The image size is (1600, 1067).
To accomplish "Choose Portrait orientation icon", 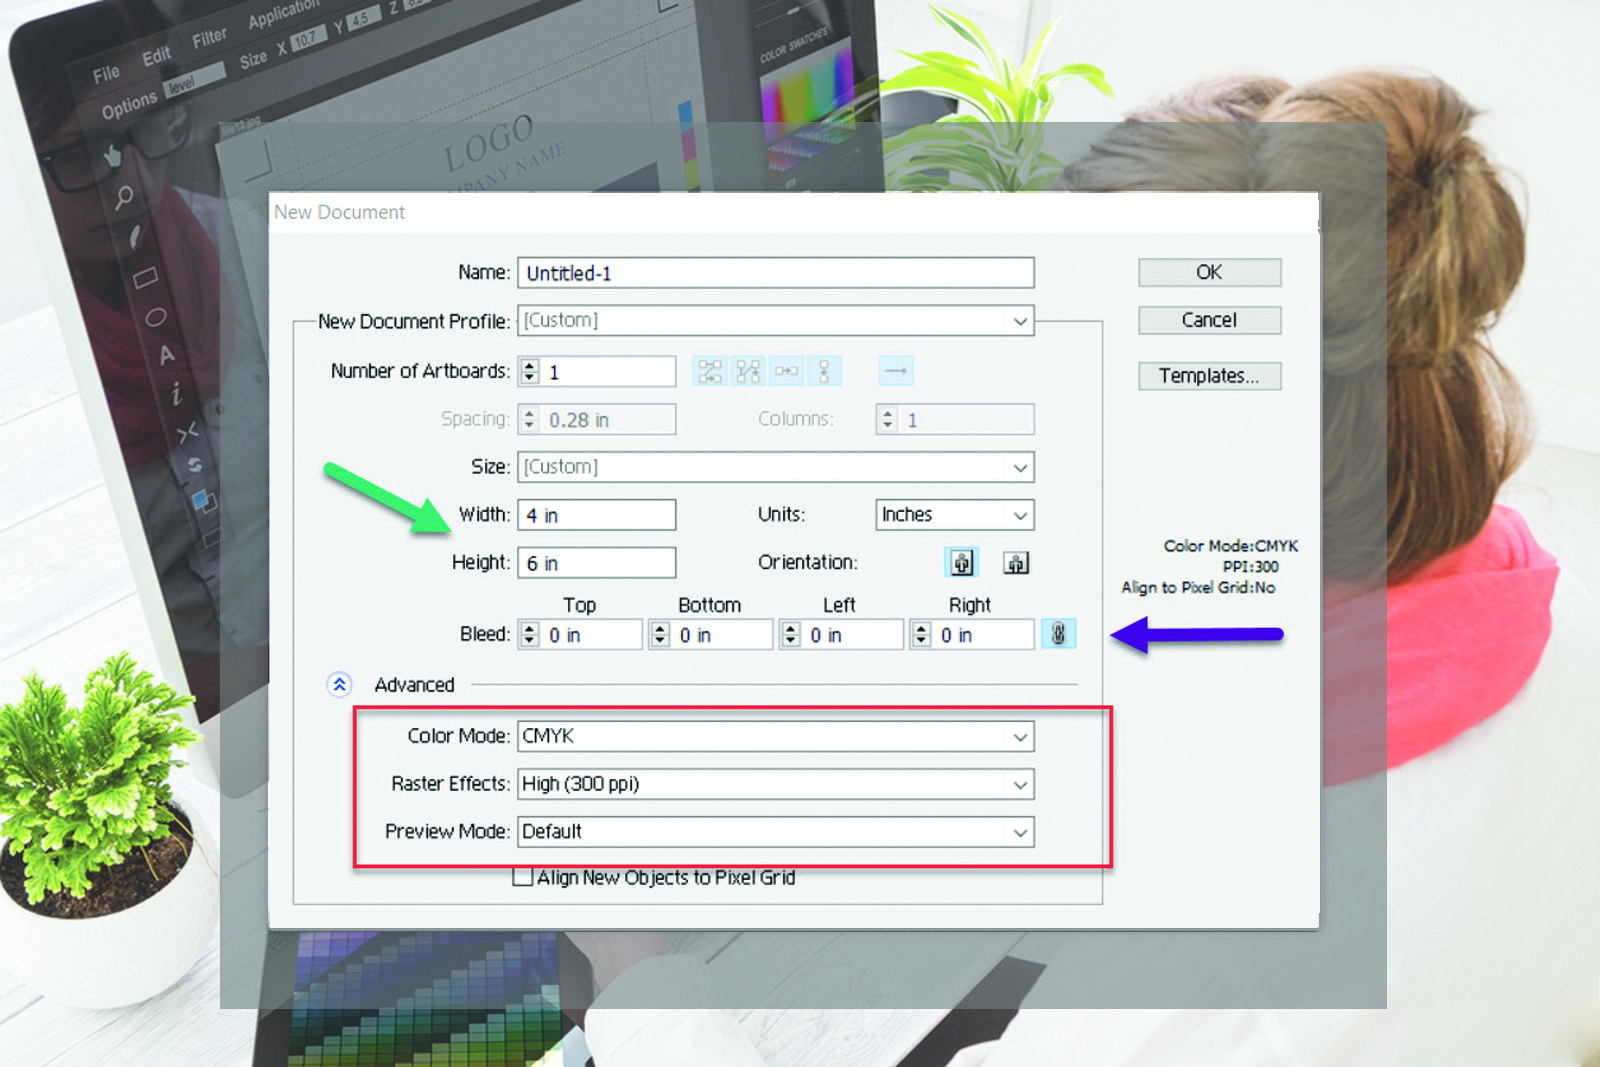I will click(962, 563).
